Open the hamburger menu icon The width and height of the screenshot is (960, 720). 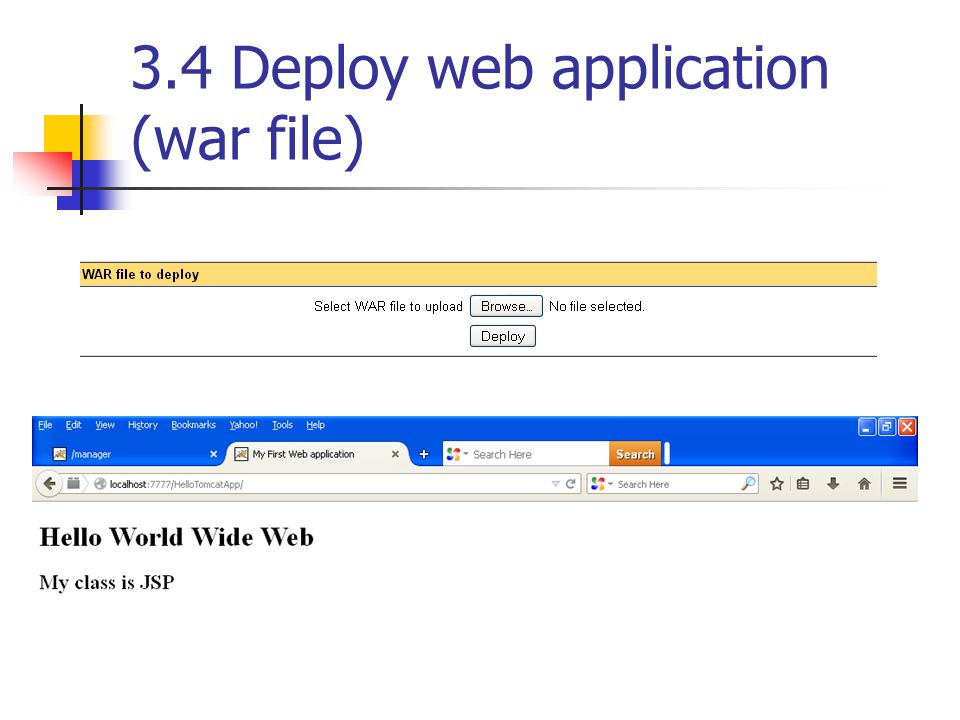point(899,484)
